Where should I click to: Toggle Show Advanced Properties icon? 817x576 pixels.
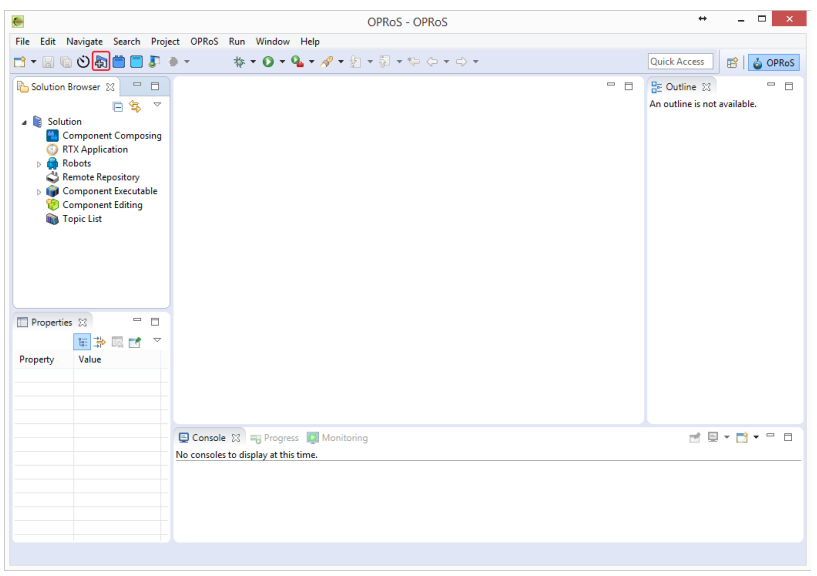(100, 342)
